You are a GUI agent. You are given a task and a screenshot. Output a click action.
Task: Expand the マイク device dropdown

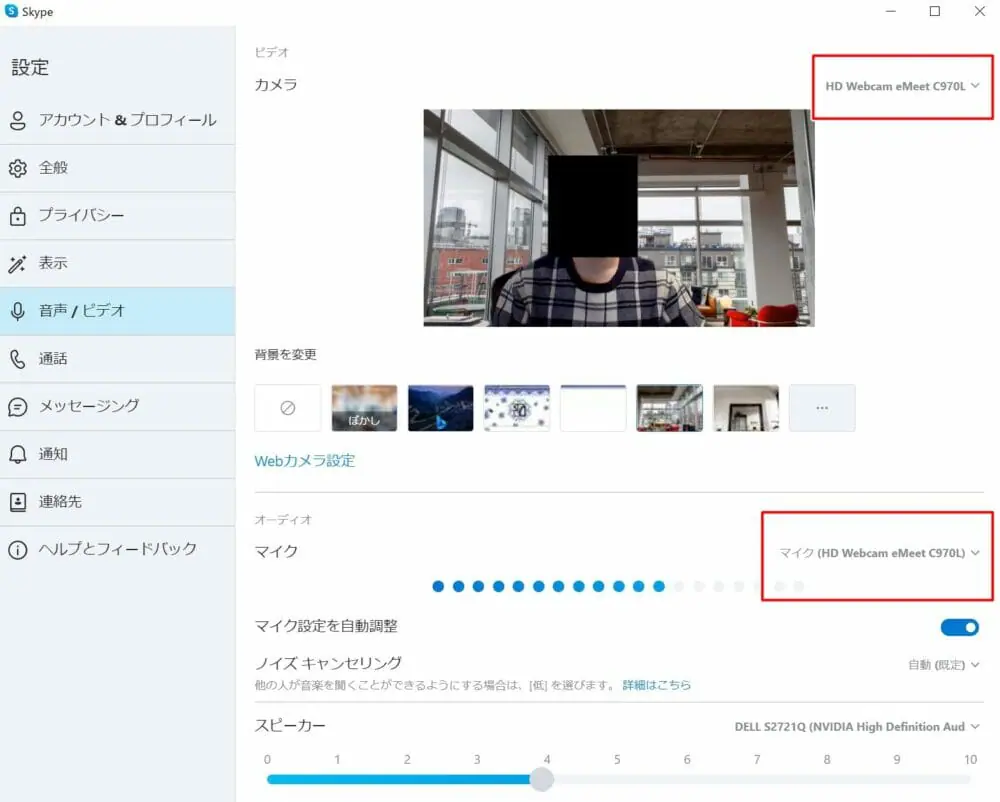878,553
